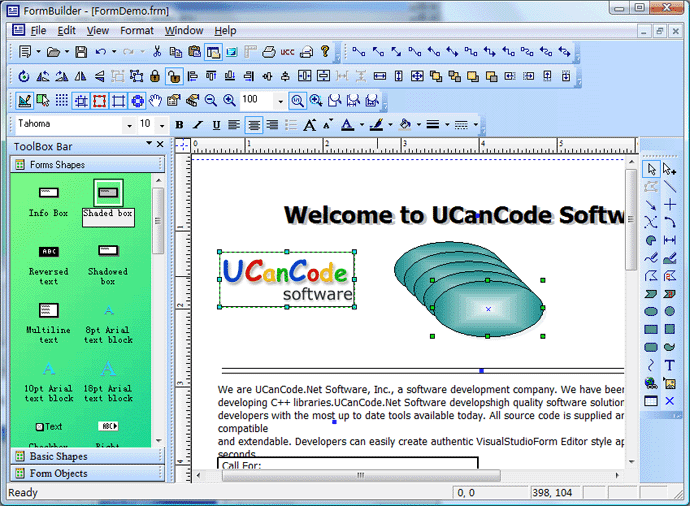Select the arrow pointer Select tool
690x506 pixels.
point(651,169)
